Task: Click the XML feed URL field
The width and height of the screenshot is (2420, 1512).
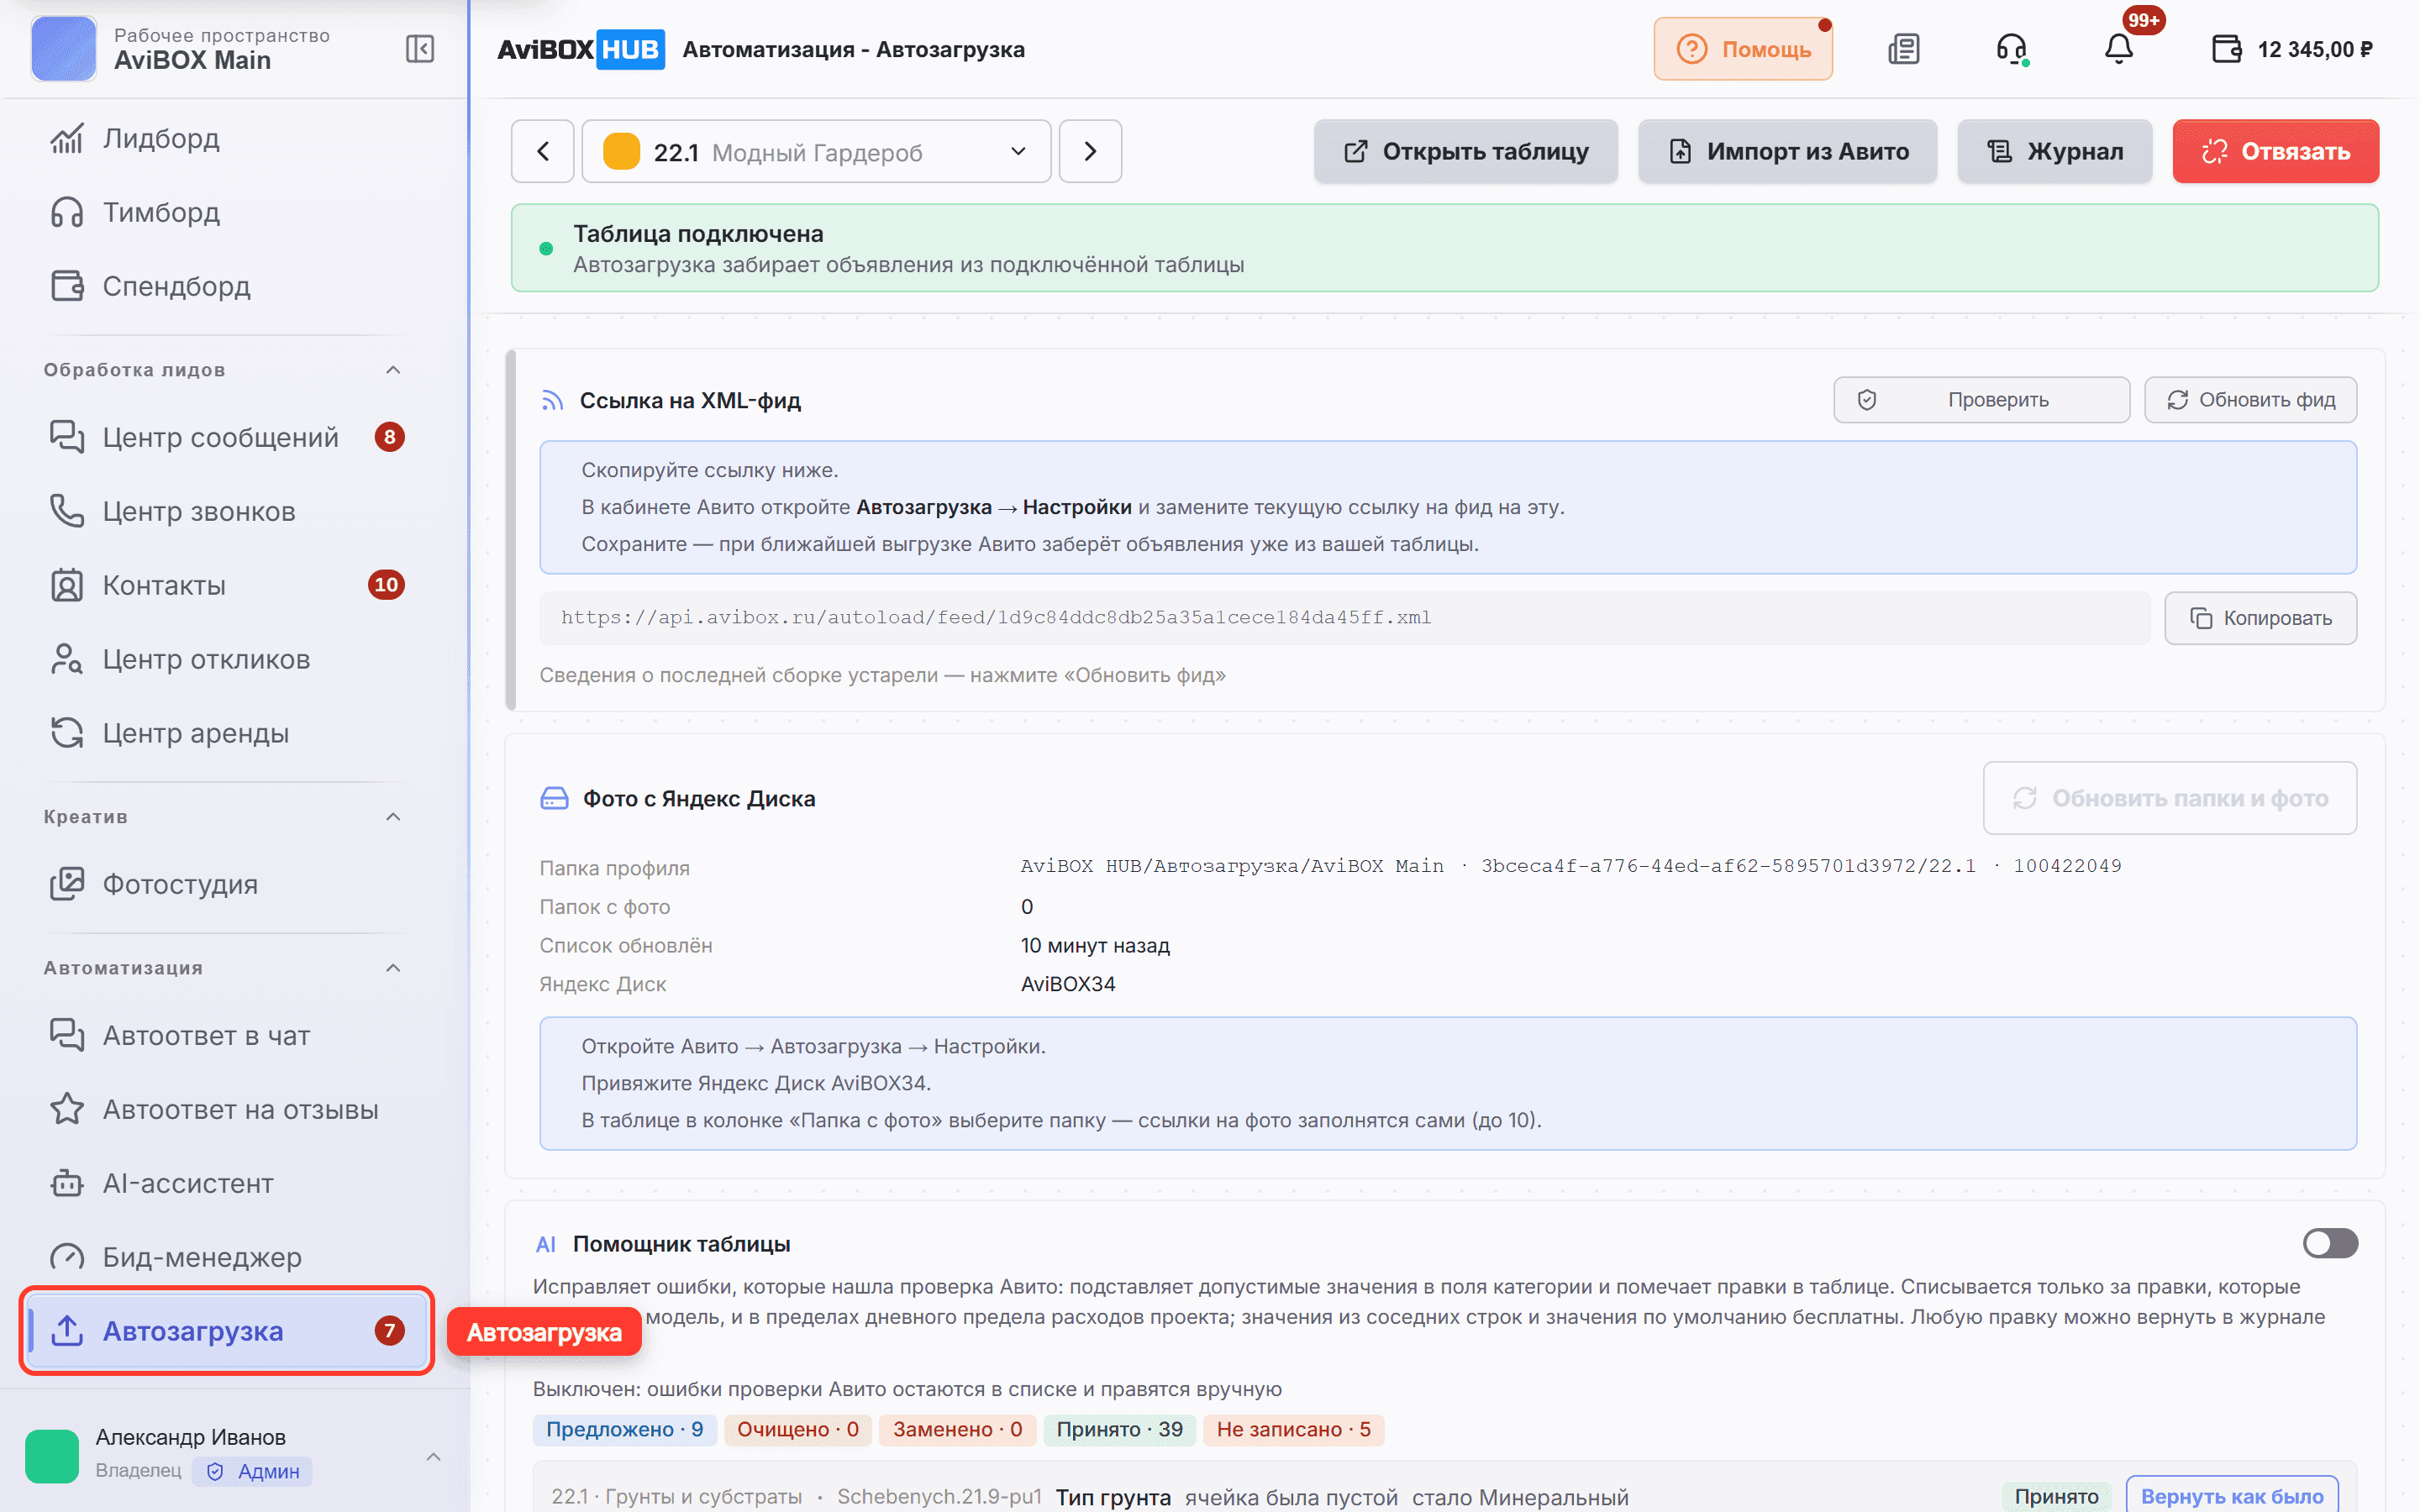Action: pos(1345,618)
